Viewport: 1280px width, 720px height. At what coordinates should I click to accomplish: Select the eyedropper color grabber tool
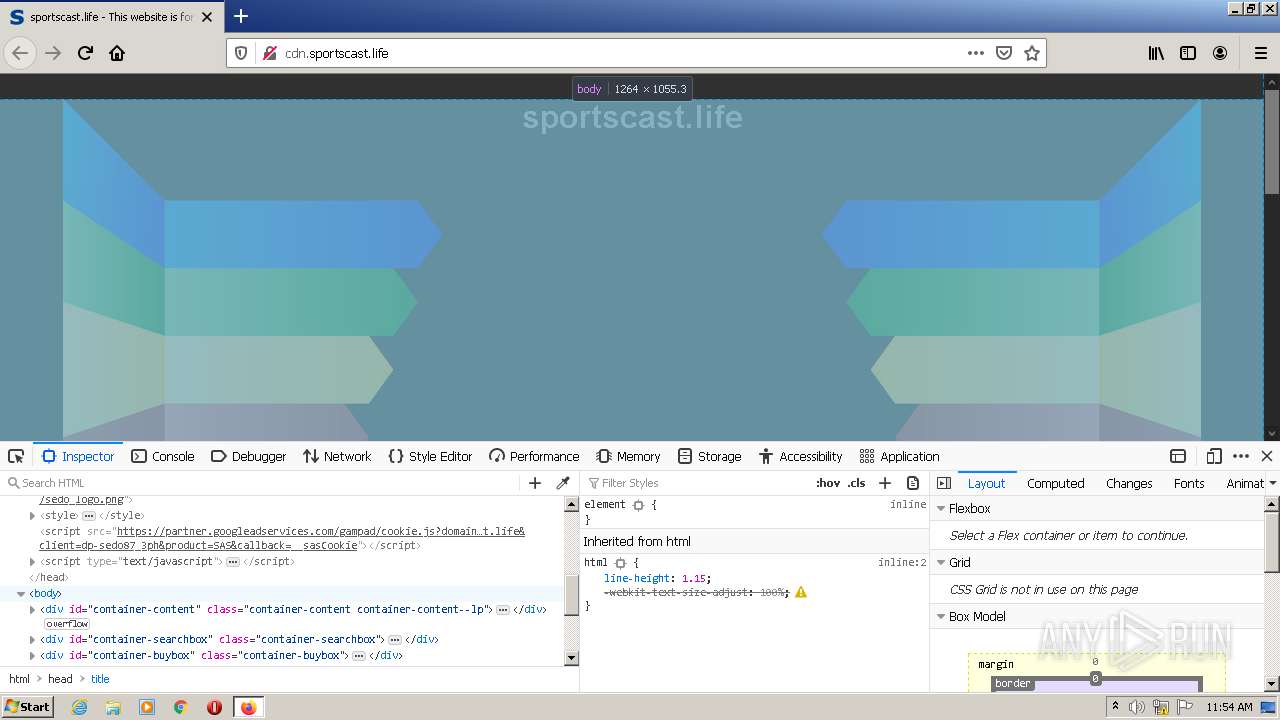coord(563,483)
